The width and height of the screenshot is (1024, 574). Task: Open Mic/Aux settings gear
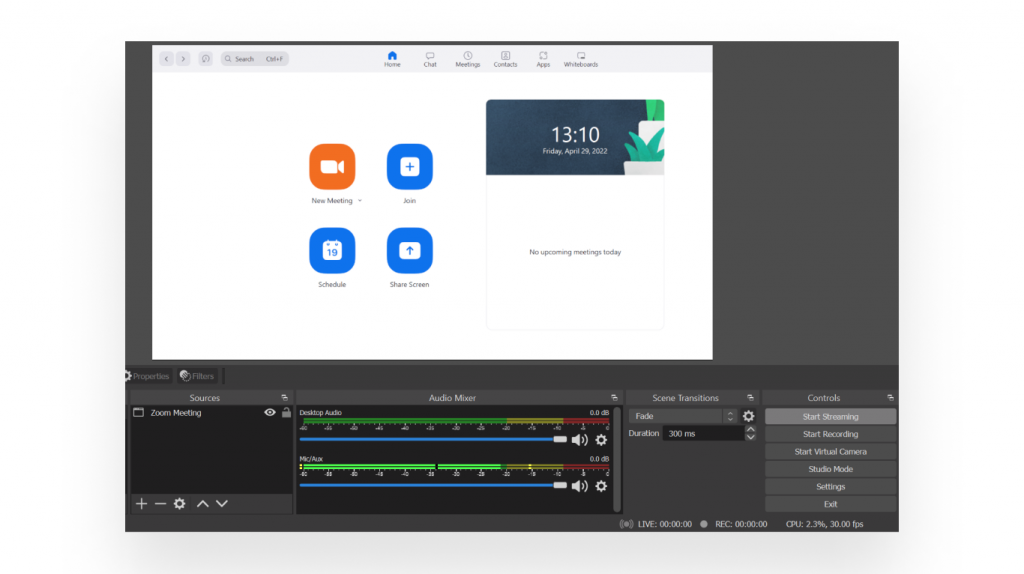point(601,486)
